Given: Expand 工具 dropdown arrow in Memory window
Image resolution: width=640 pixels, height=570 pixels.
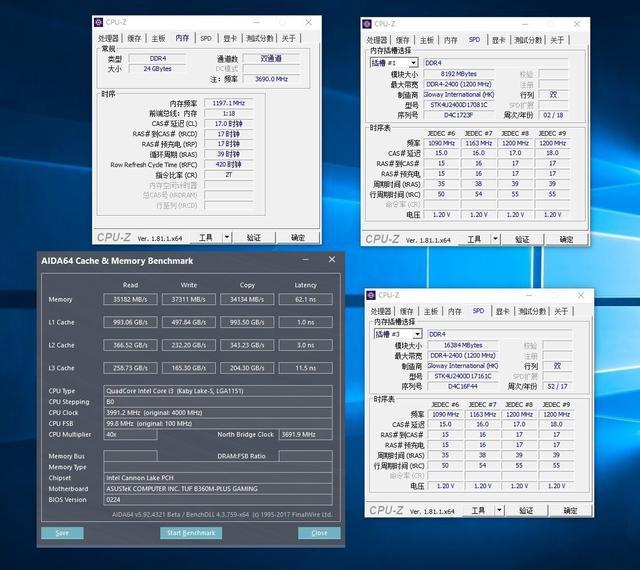Looking at the screenshot, I should point(227,237).
